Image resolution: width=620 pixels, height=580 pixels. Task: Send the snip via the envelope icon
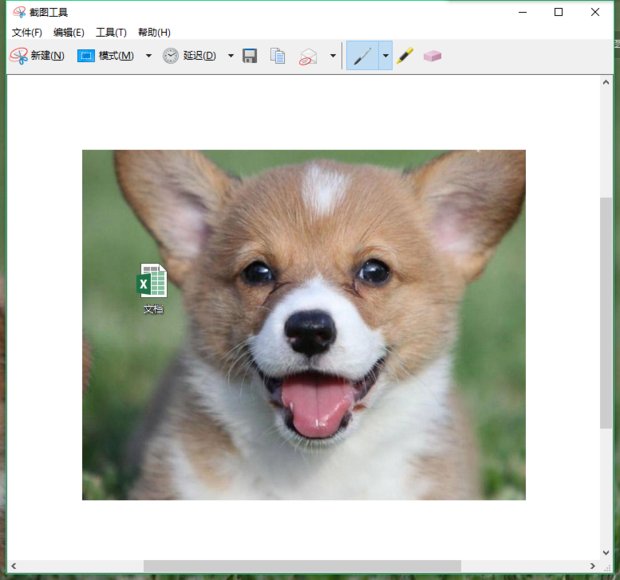point(308,56)
